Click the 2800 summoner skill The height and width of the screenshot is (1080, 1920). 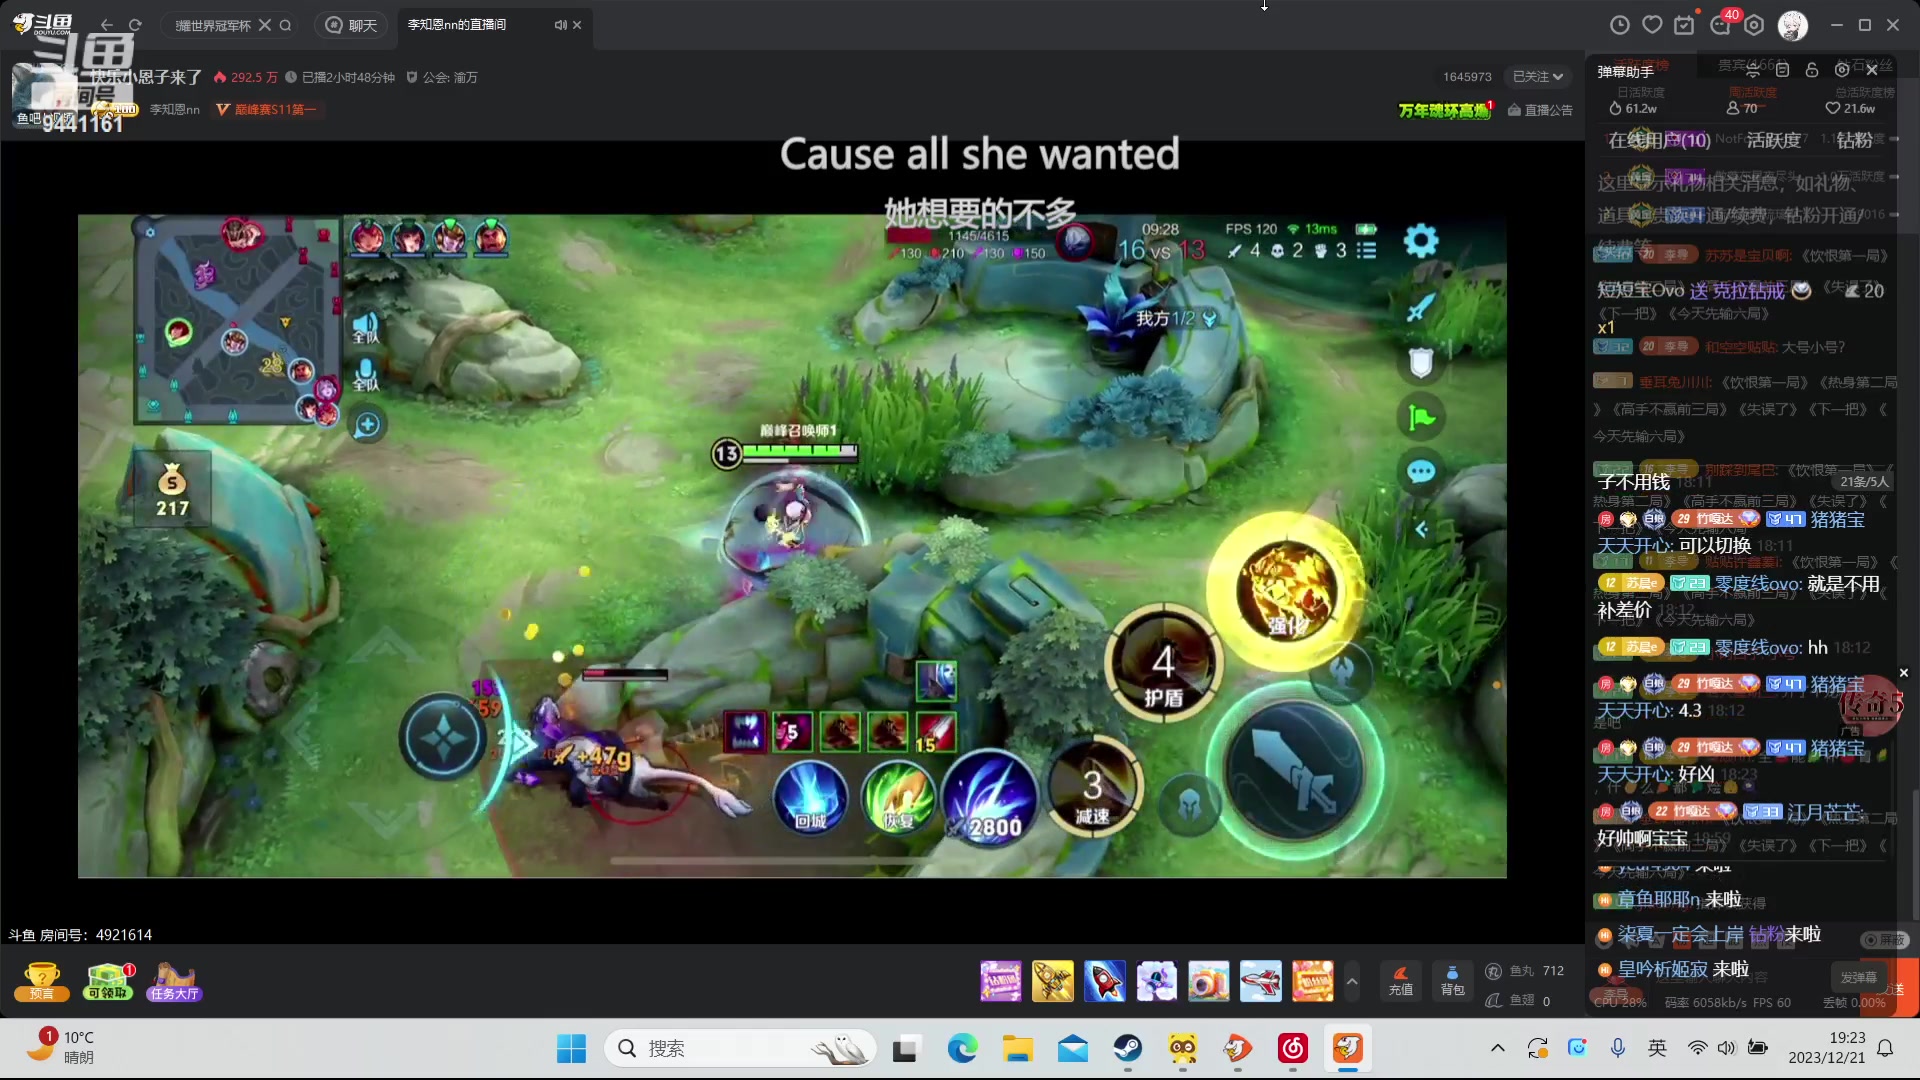[989, 797]
